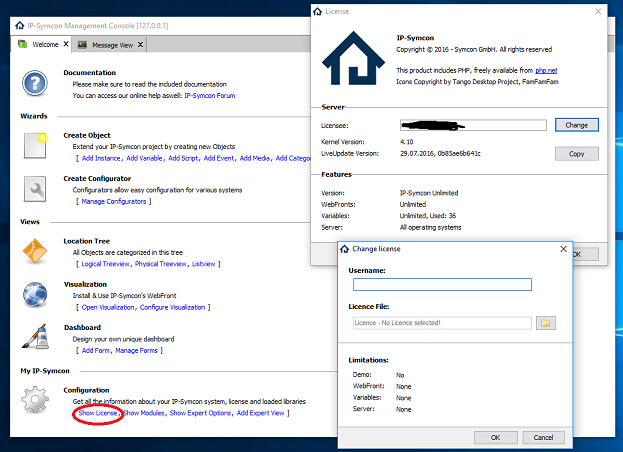Screen dimensions: 623x452
Task: Click the Documentation help icon
Action: (35, 84)
